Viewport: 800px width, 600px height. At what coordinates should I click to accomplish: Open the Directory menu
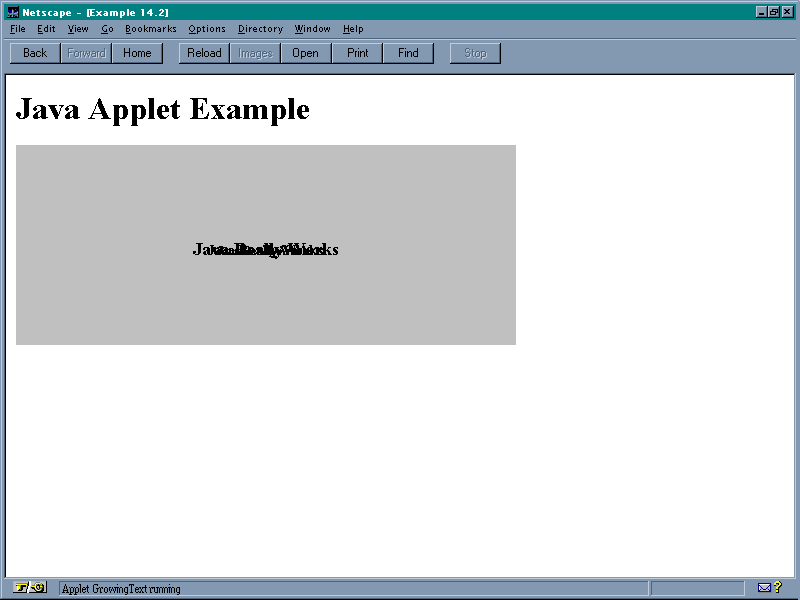tap(260, 29)
